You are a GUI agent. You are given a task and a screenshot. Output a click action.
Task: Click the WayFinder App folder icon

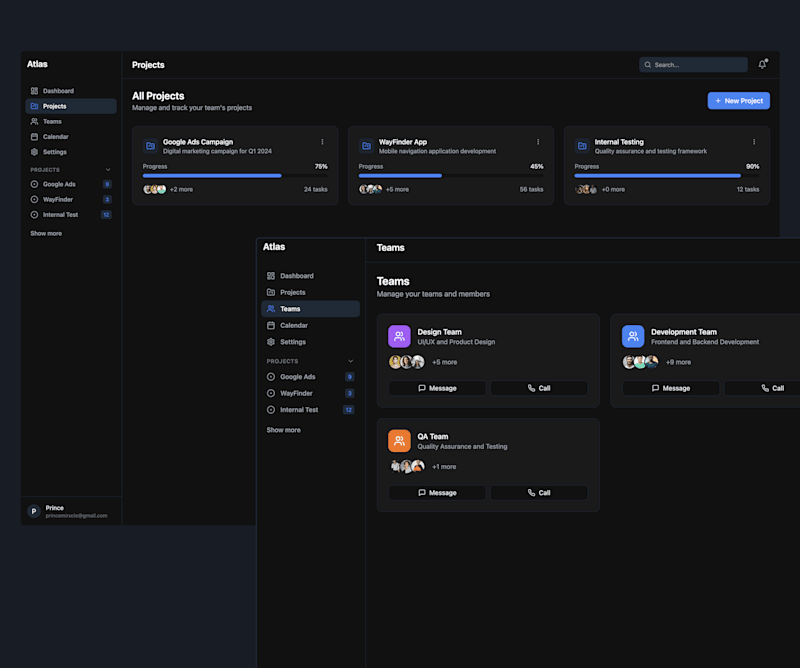point(366,146)
